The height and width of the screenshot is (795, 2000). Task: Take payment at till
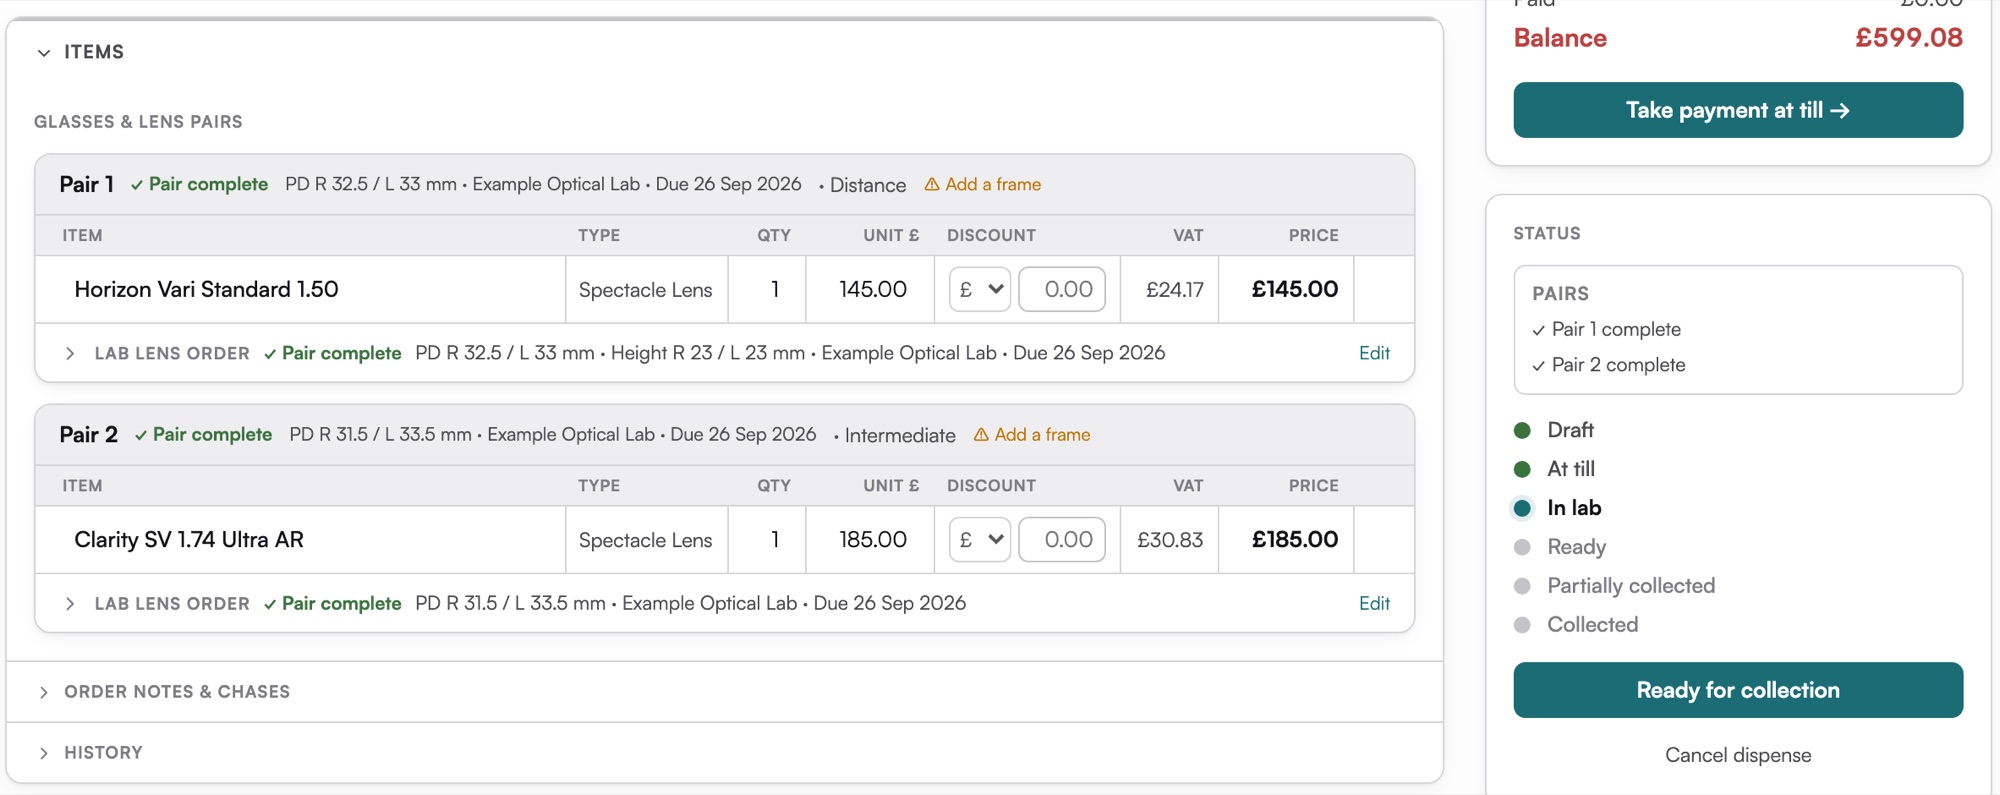1738,110
